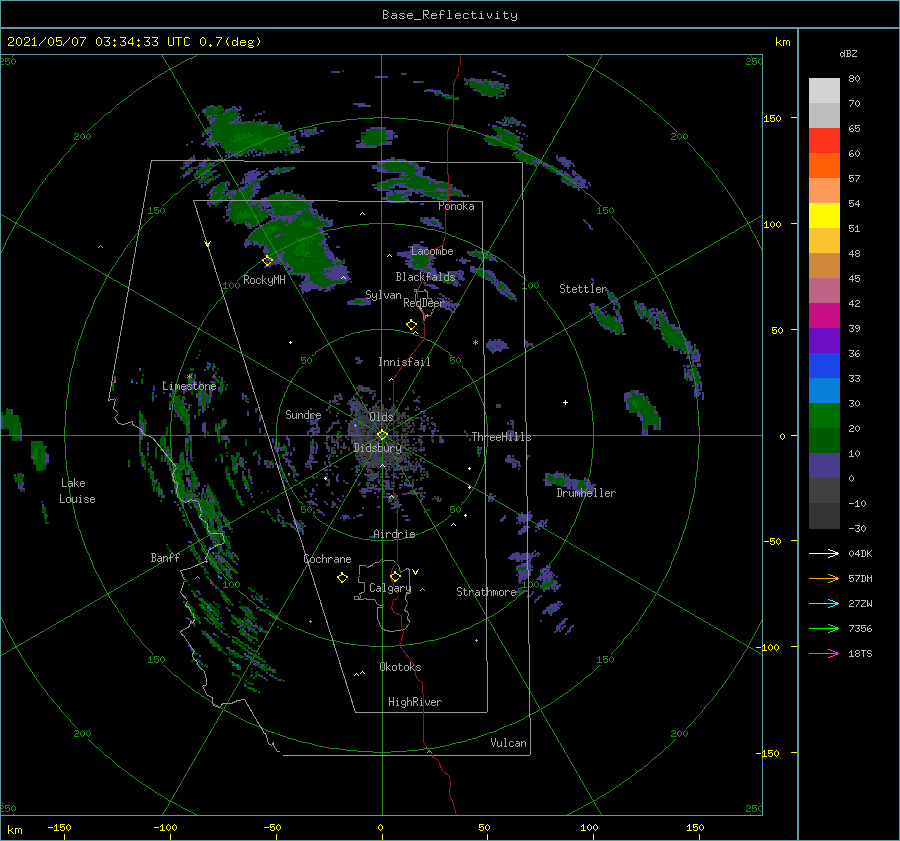Image resolution: width=900 pixels, height=841 pixels.
Task: Click the Sylvan label
Action: [383, 296]
